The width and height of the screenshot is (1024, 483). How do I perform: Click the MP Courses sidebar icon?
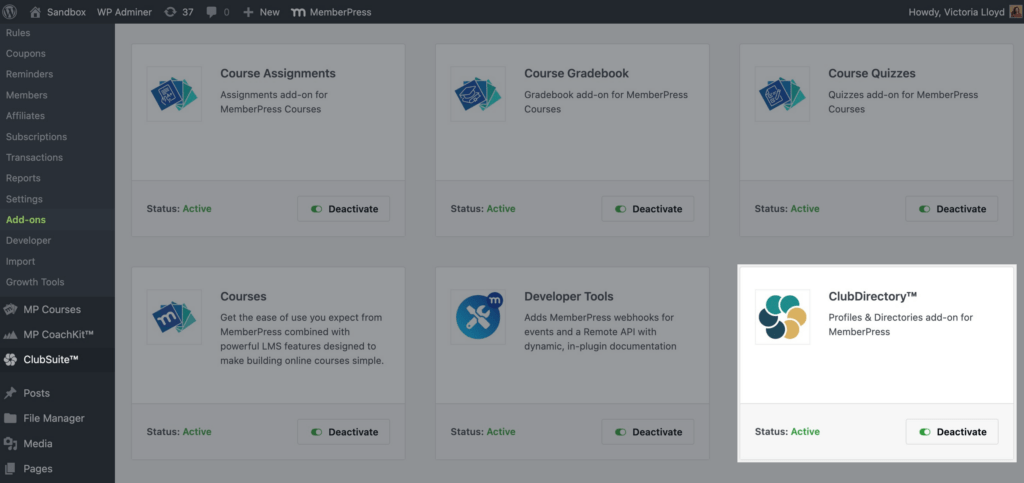tap(10, 309)
